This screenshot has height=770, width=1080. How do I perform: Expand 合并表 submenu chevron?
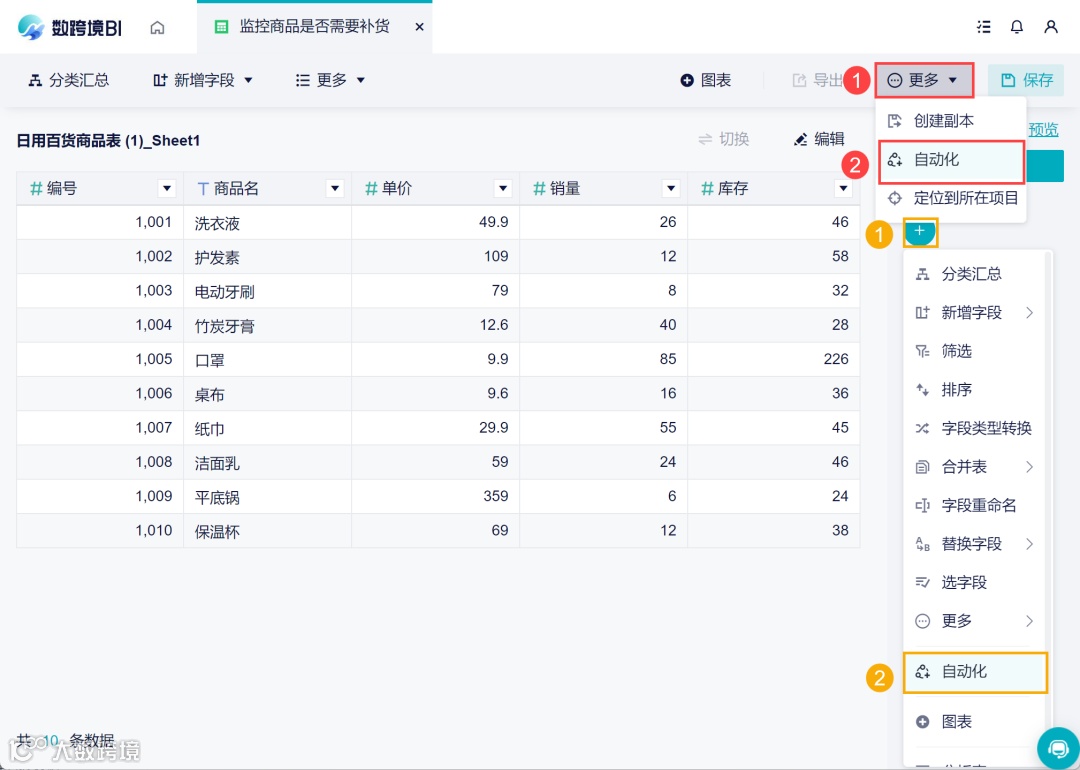tap(1029, 467)
